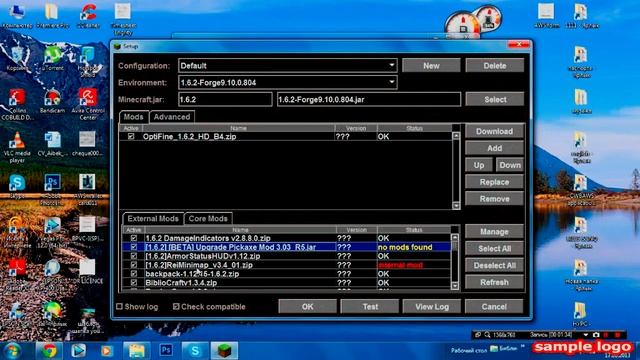Toggle Active checkbox for ArmorStatusHUDv1.12.zip
This screenshot has height=360, width=640.
(x=133, y=256)
